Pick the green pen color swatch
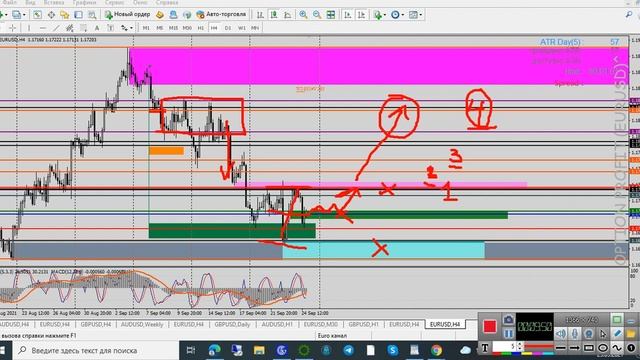 (507, 353)
